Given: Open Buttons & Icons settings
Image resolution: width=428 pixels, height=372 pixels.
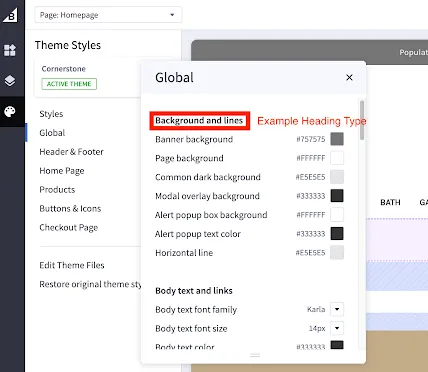Looking at the screenshot, I should click(x=70, y=209).
